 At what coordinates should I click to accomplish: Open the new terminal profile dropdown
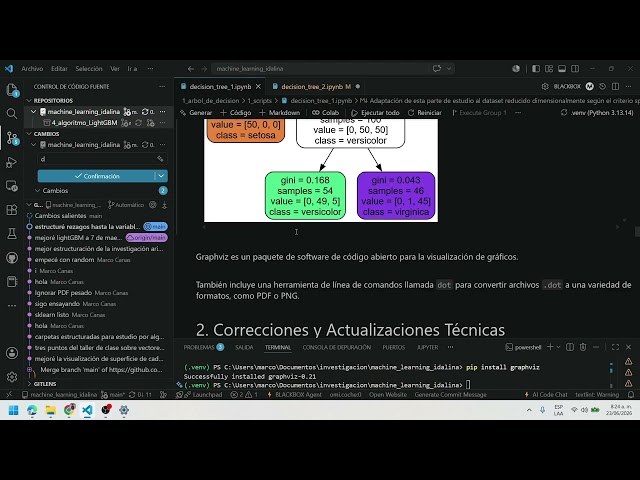pos(558,347)
